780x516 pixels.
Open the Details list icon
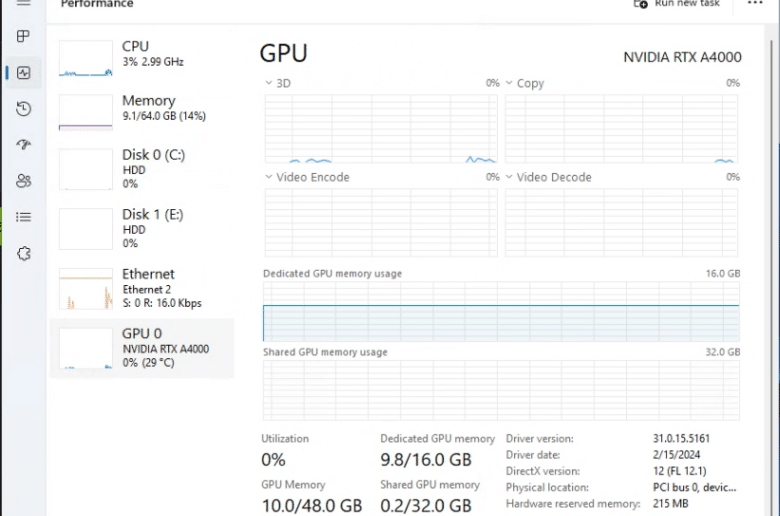23,217
